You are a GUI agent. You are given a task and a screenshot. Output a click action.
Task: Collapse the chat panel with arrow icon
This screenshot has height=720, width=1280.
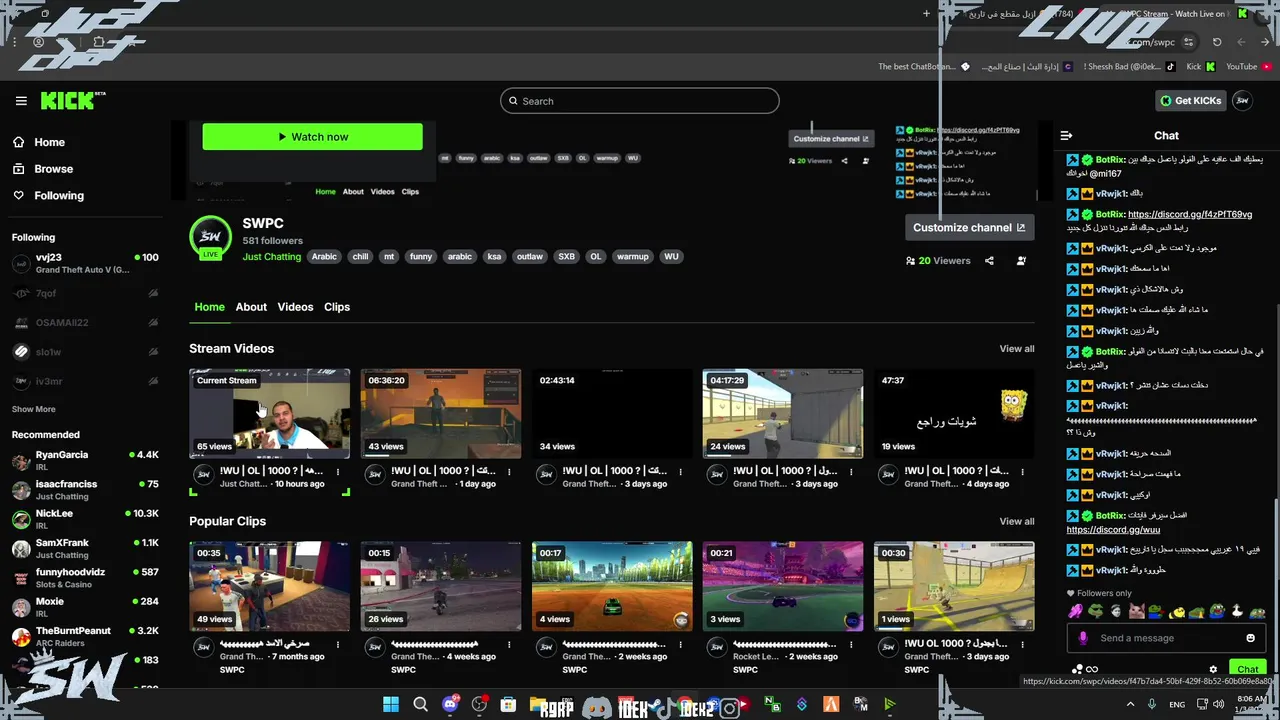(x=1067, y=135)
